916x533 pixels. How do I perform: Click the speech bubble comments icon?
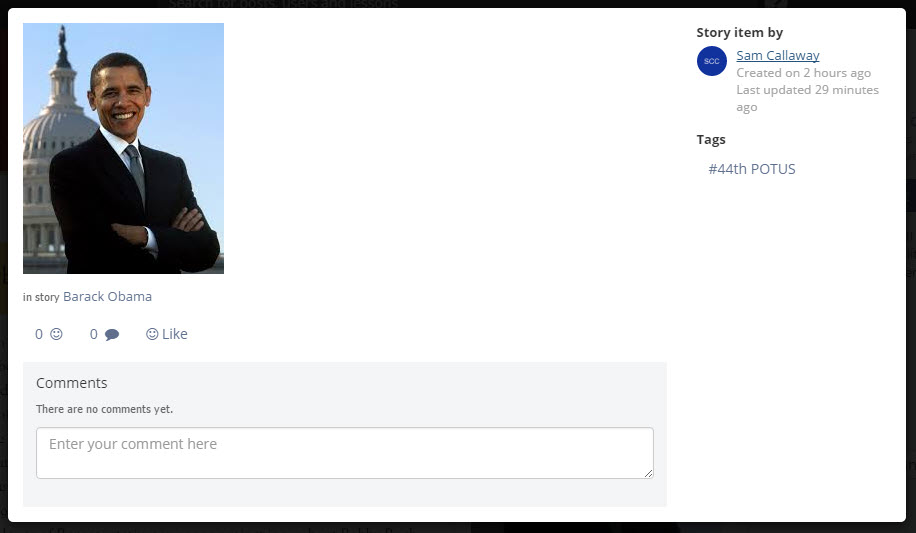(112, 335)
